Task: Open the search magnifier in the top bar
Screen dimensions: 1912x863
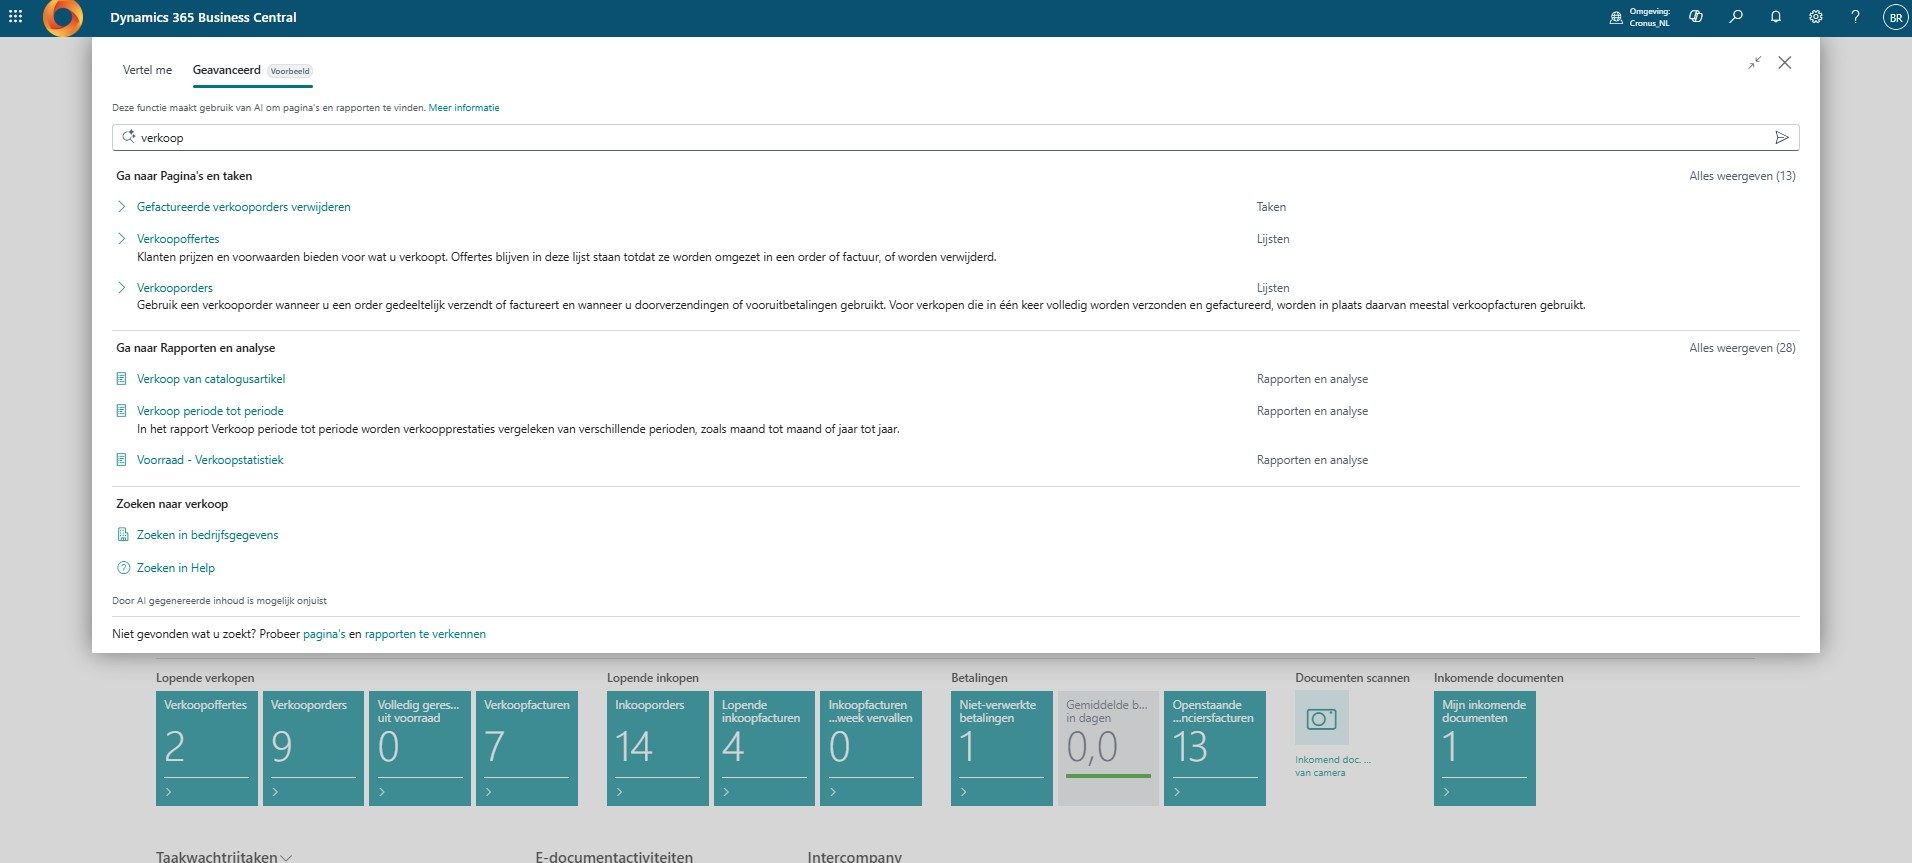Action: tap(1736, 17)
